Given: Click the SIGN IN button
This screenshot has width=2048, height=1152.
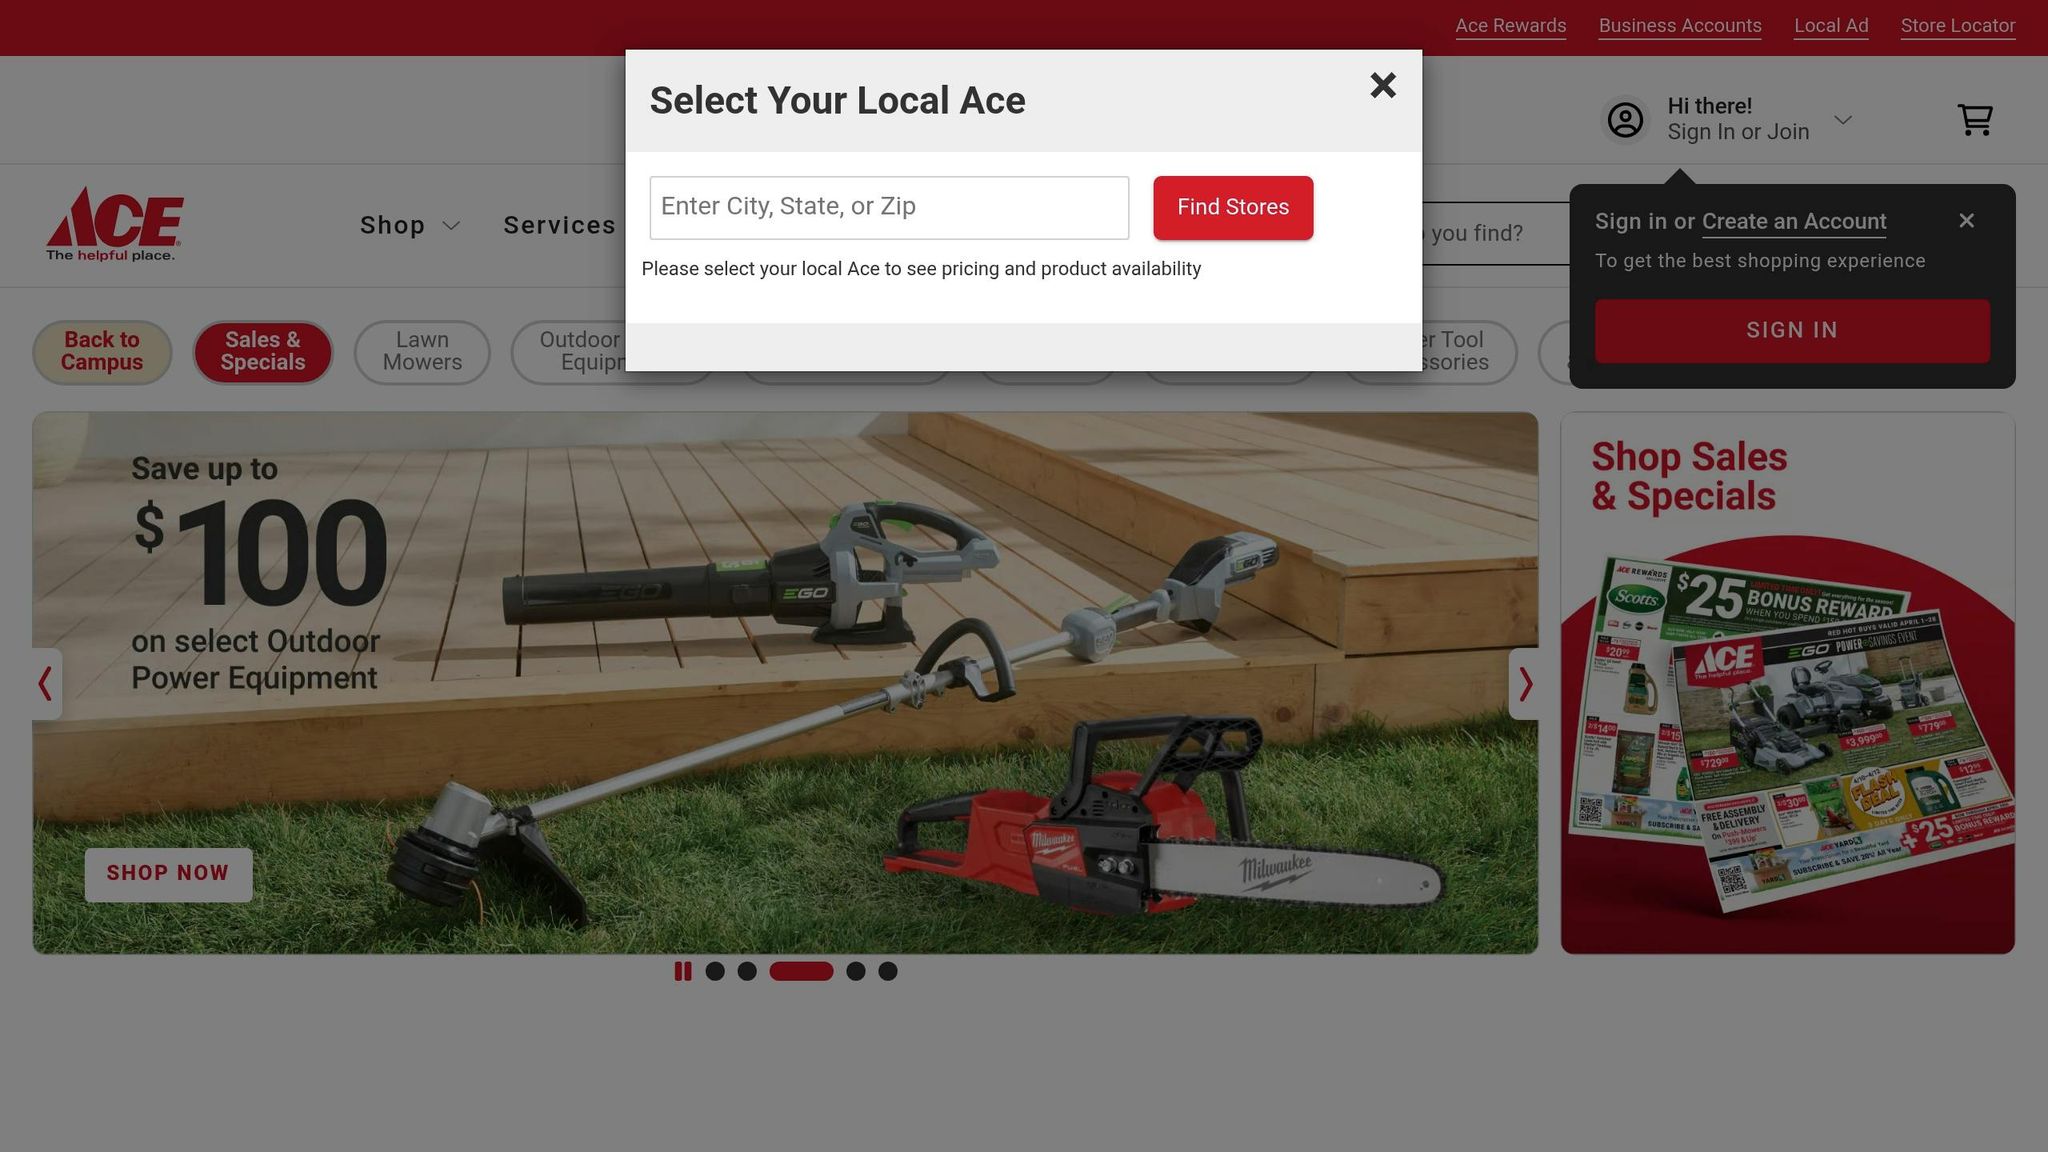Looking at the screenshot, I should 1792,331.
